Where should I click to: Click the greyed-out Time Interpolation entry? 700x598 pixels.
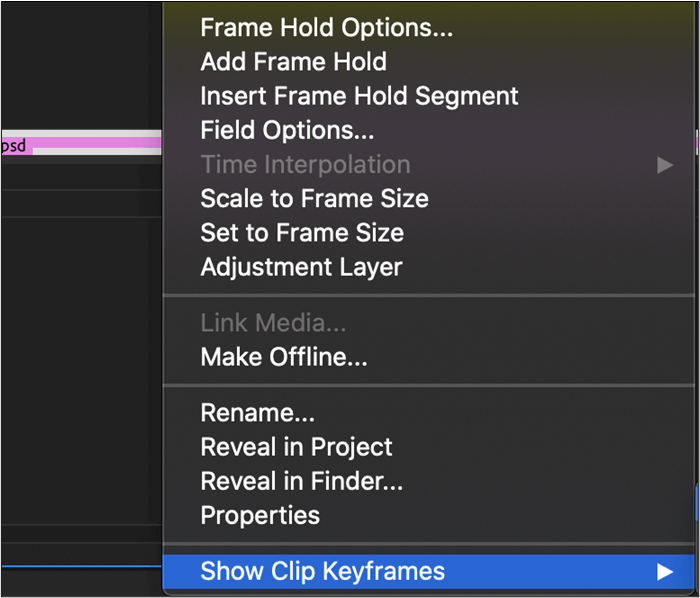pyautogui.click(x=305, y=164)
